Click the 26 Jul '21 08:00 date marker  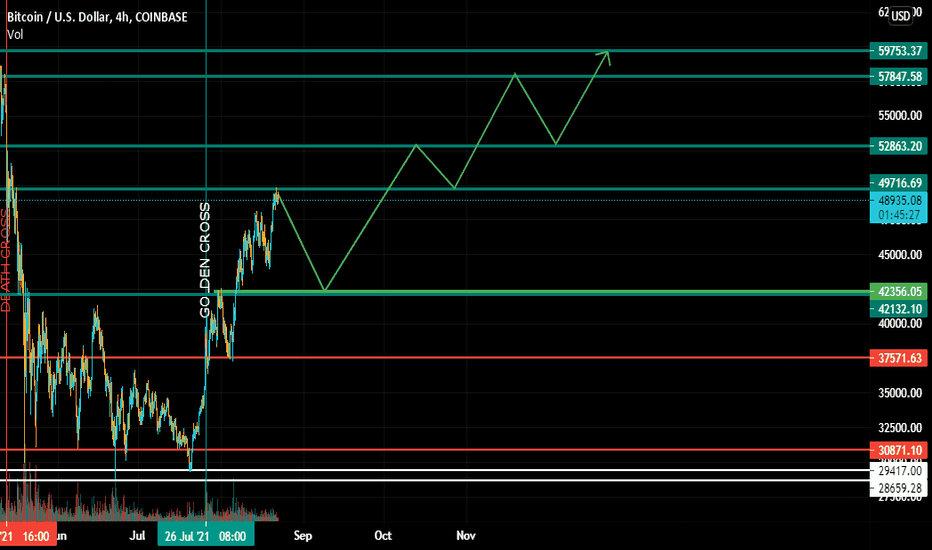click(x=206, y=536)
